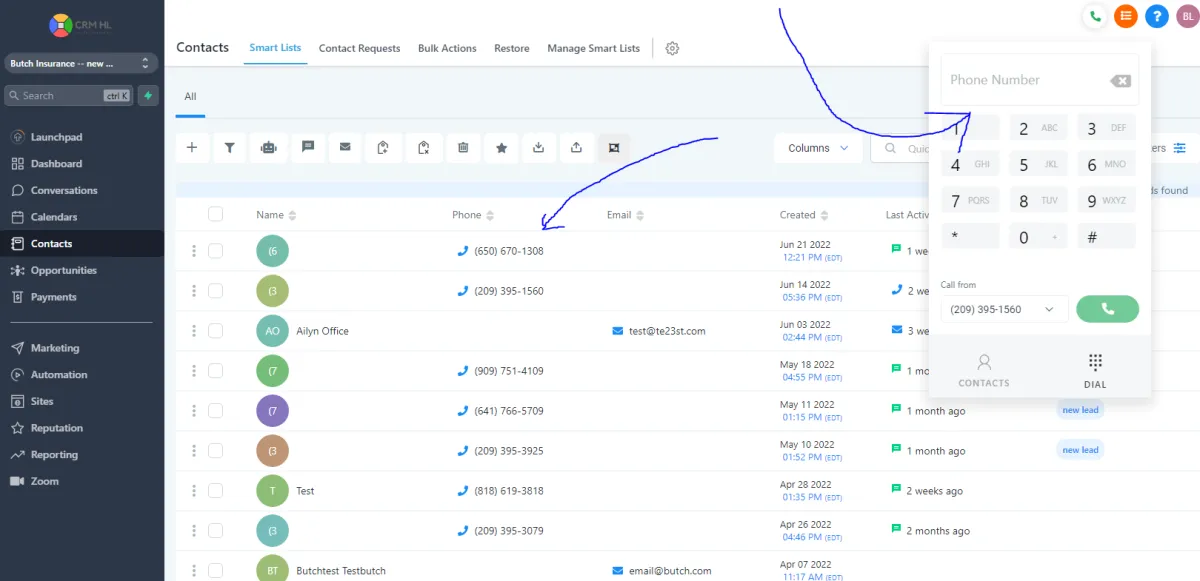Add a new contact with plus icon

[192, 147]
